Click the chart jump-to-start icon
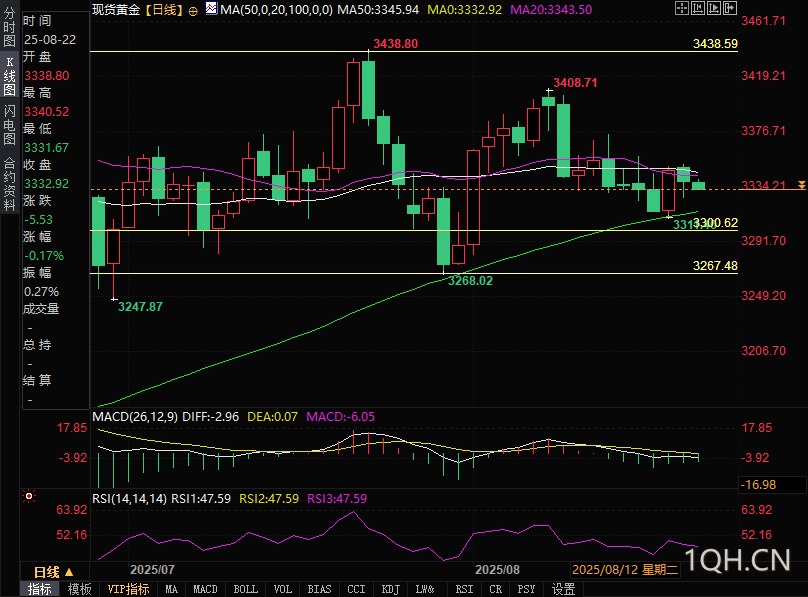808x597 pixels. (x=698, y=8)
